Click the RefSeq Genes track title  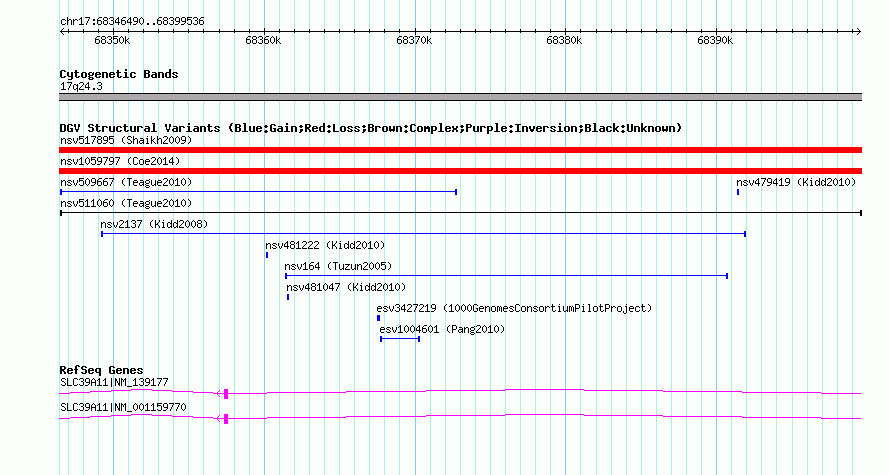point(102,370)
